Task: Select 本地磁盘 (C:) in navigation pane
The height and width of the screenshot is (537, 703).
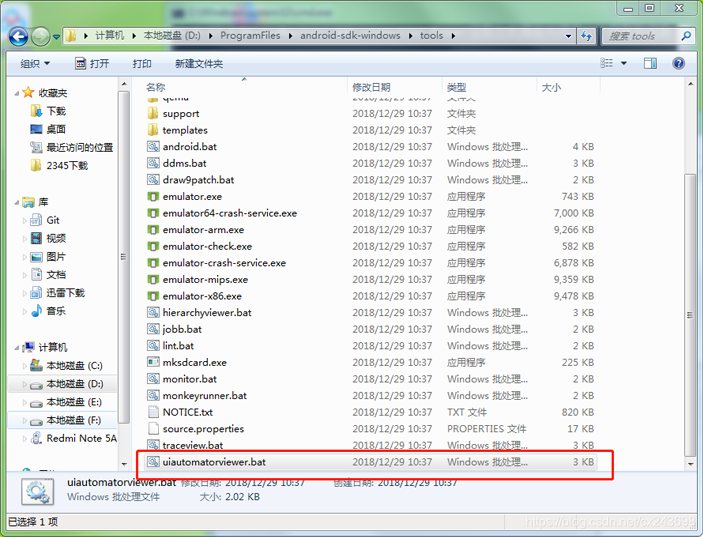Action: [74, 366]
